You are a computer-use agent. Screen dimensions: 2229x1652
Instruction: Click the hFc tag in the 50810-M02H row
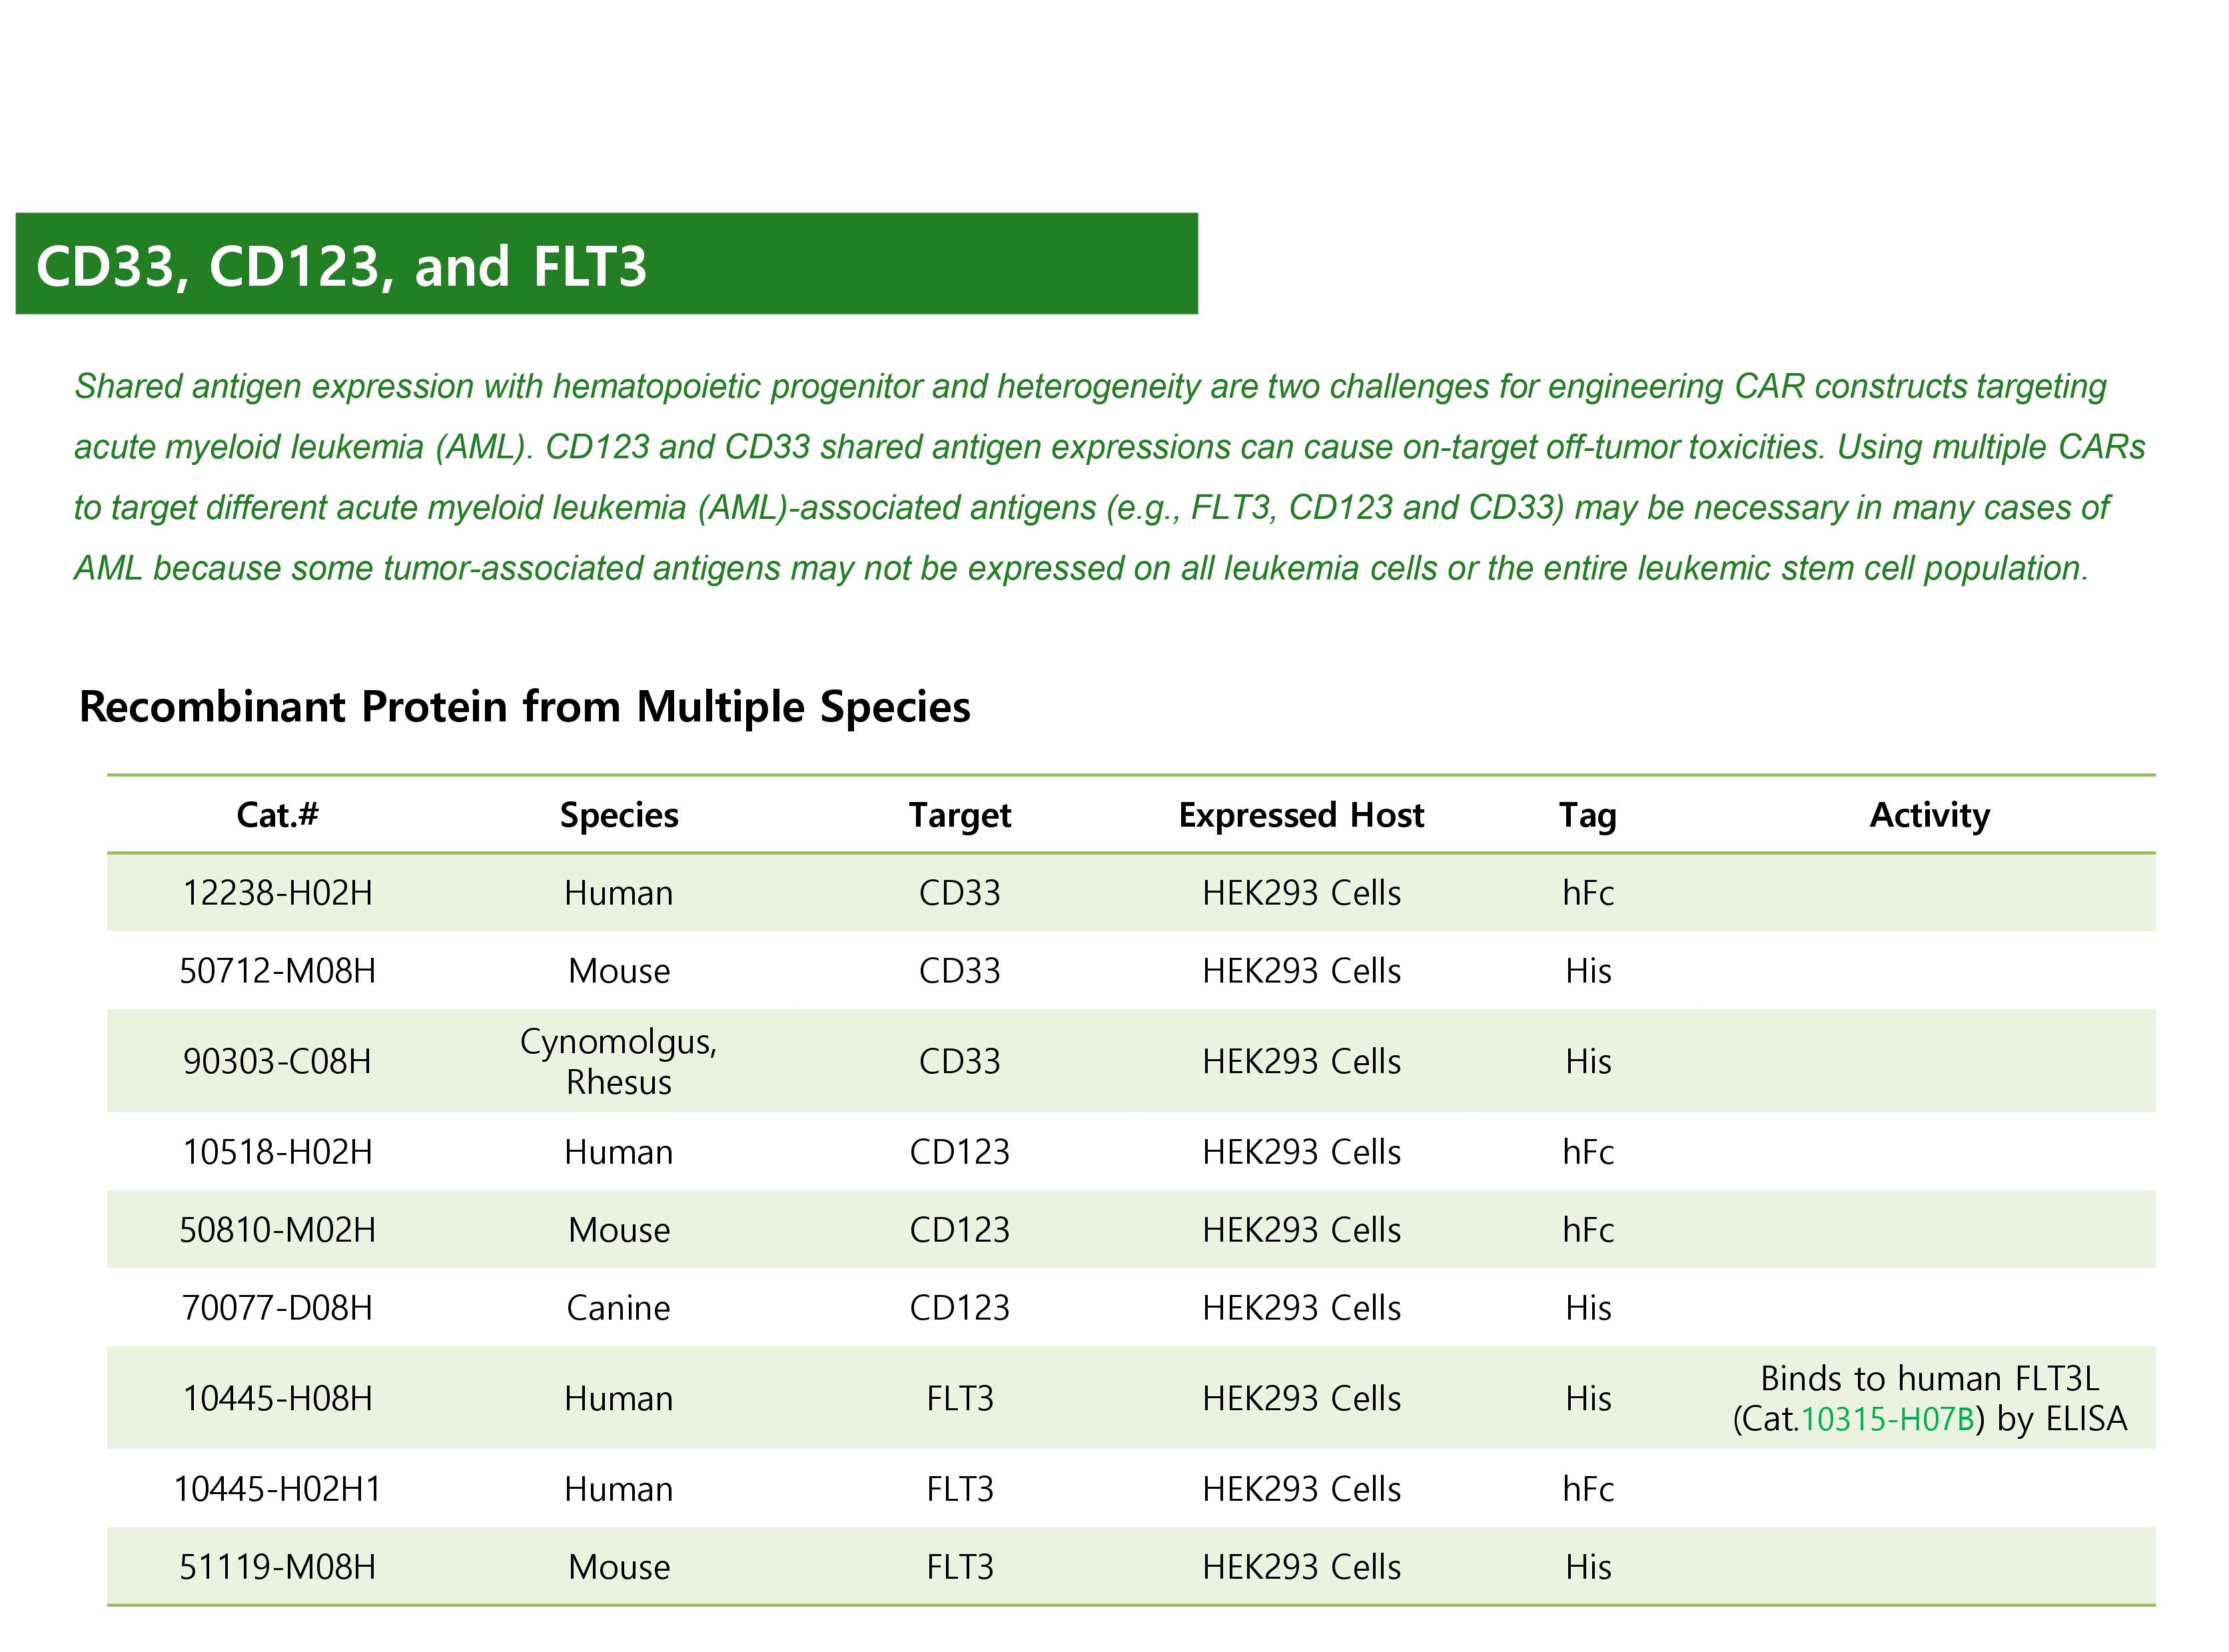(x=1587, y=1230)
